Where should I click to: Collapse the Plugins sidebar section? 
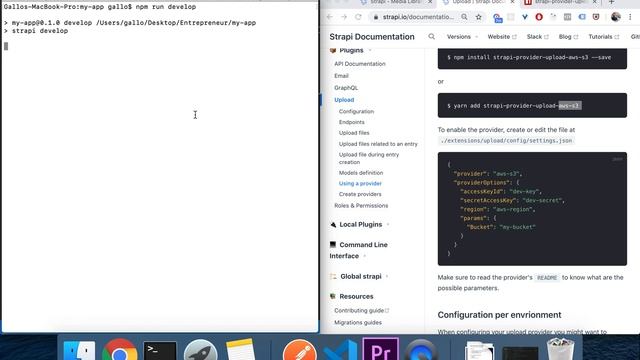tap(351, 50)
